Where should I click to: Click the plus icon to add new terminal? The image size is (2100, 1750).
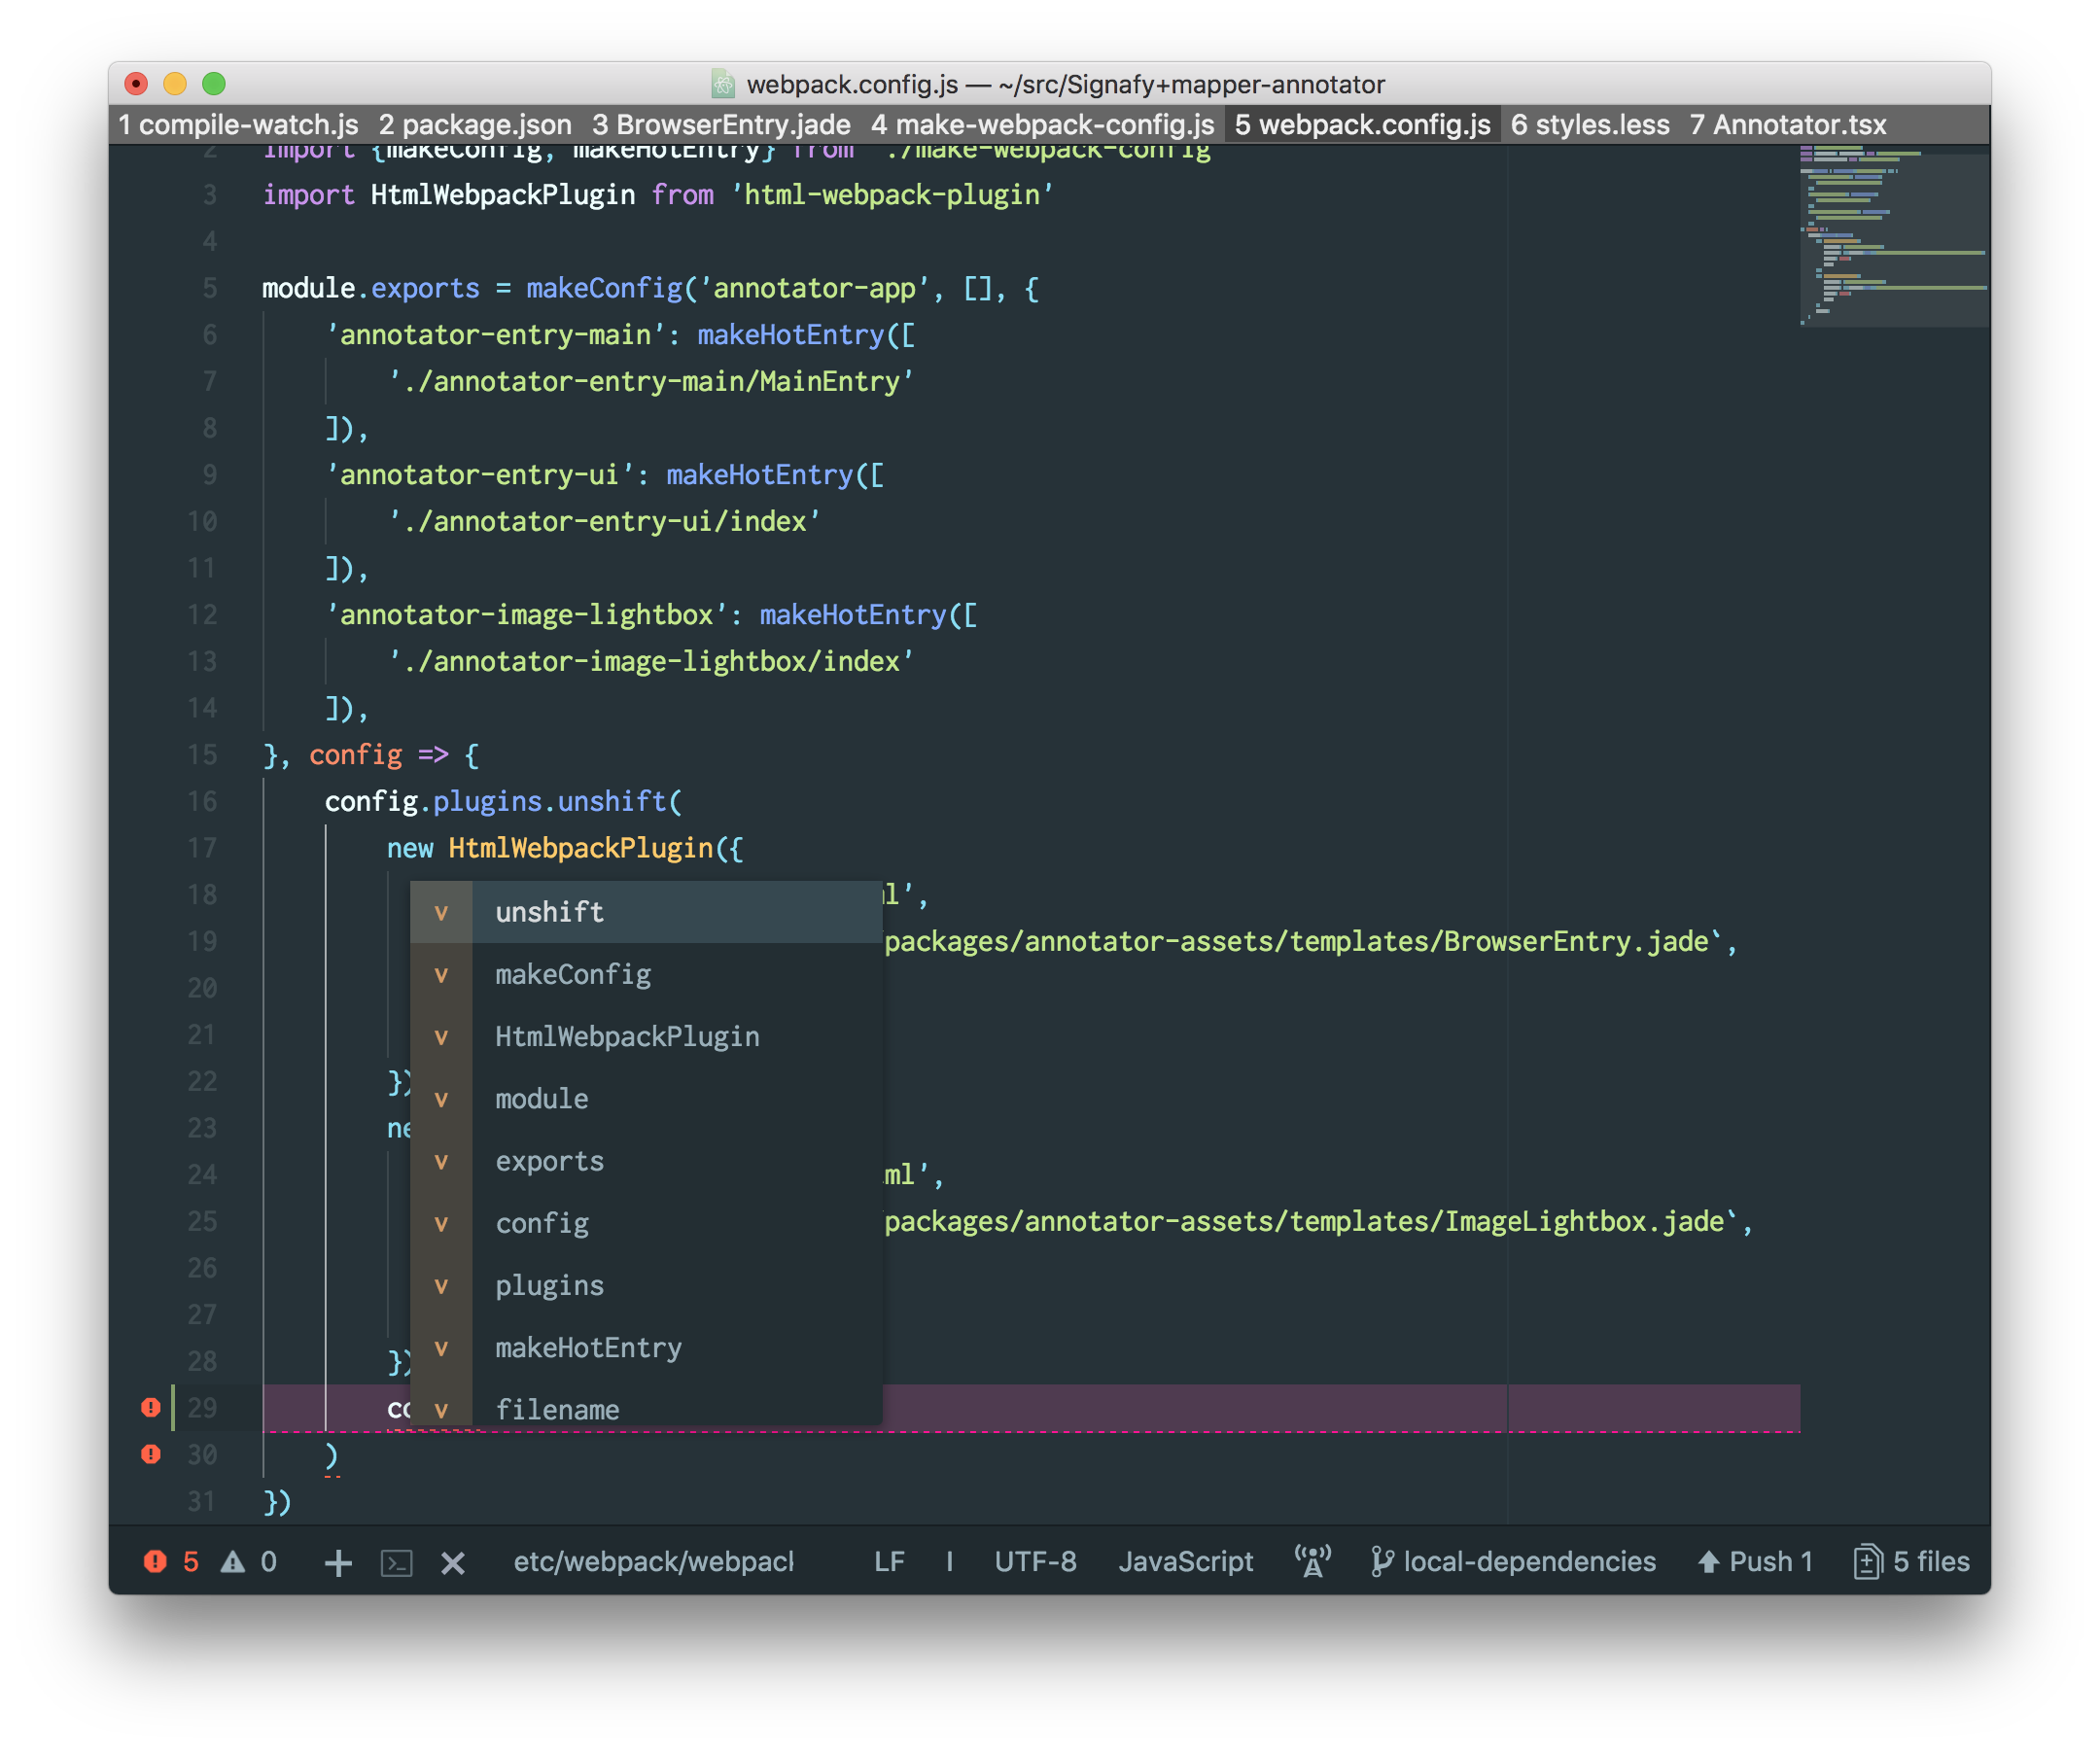[339, 1562]
